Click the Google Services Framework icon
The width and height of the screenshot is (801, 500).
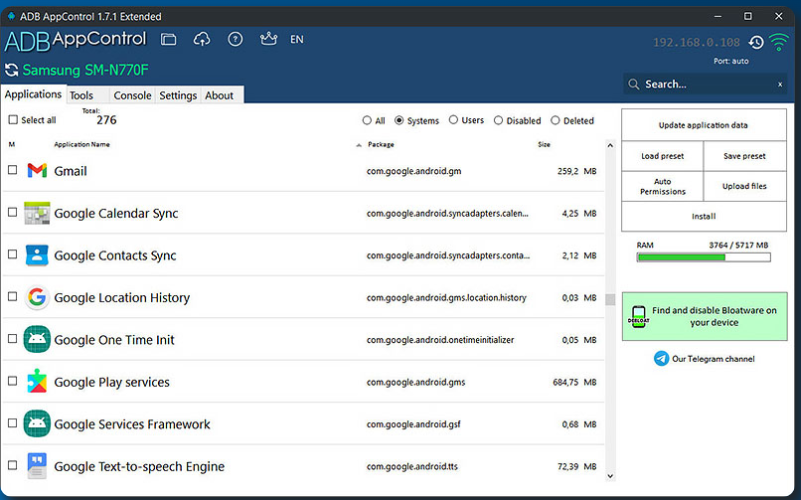point(37,423)
